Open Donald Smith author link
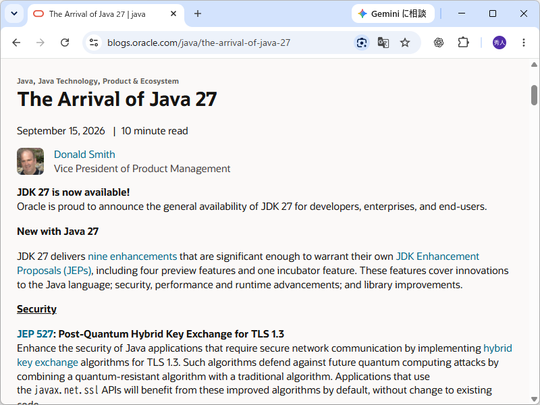This screenshot has width=540, height=405. (84, 154)
